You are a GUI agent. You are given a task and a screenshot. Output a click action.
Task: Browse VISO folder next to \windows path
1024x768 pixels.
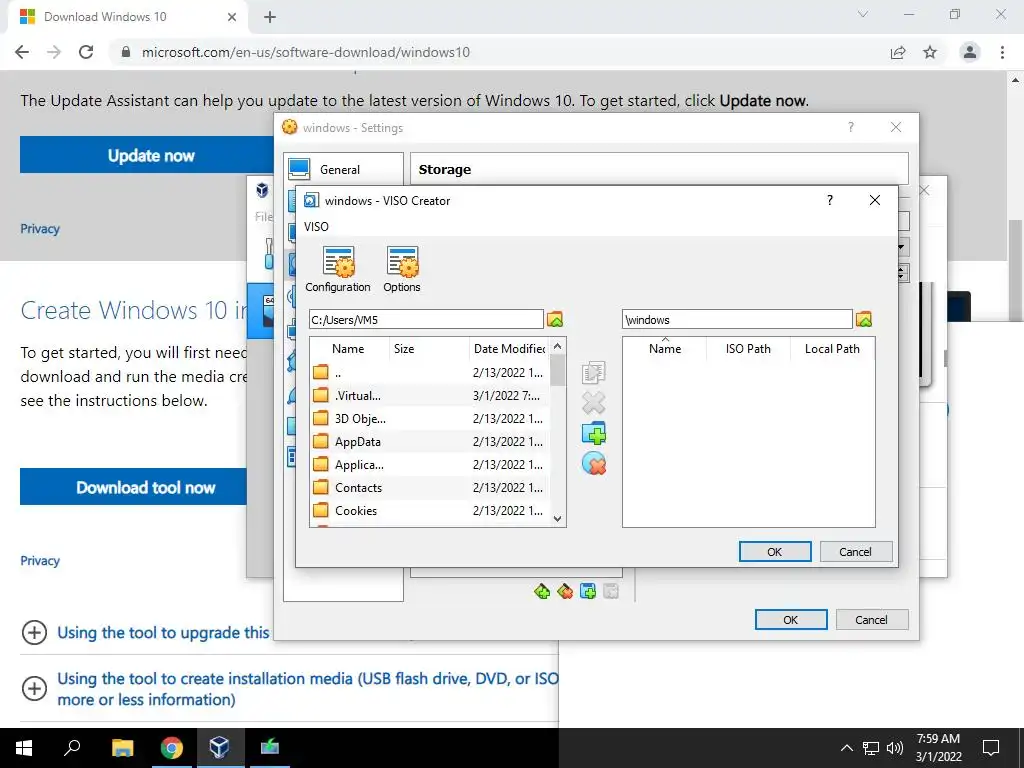coord(863,319)
